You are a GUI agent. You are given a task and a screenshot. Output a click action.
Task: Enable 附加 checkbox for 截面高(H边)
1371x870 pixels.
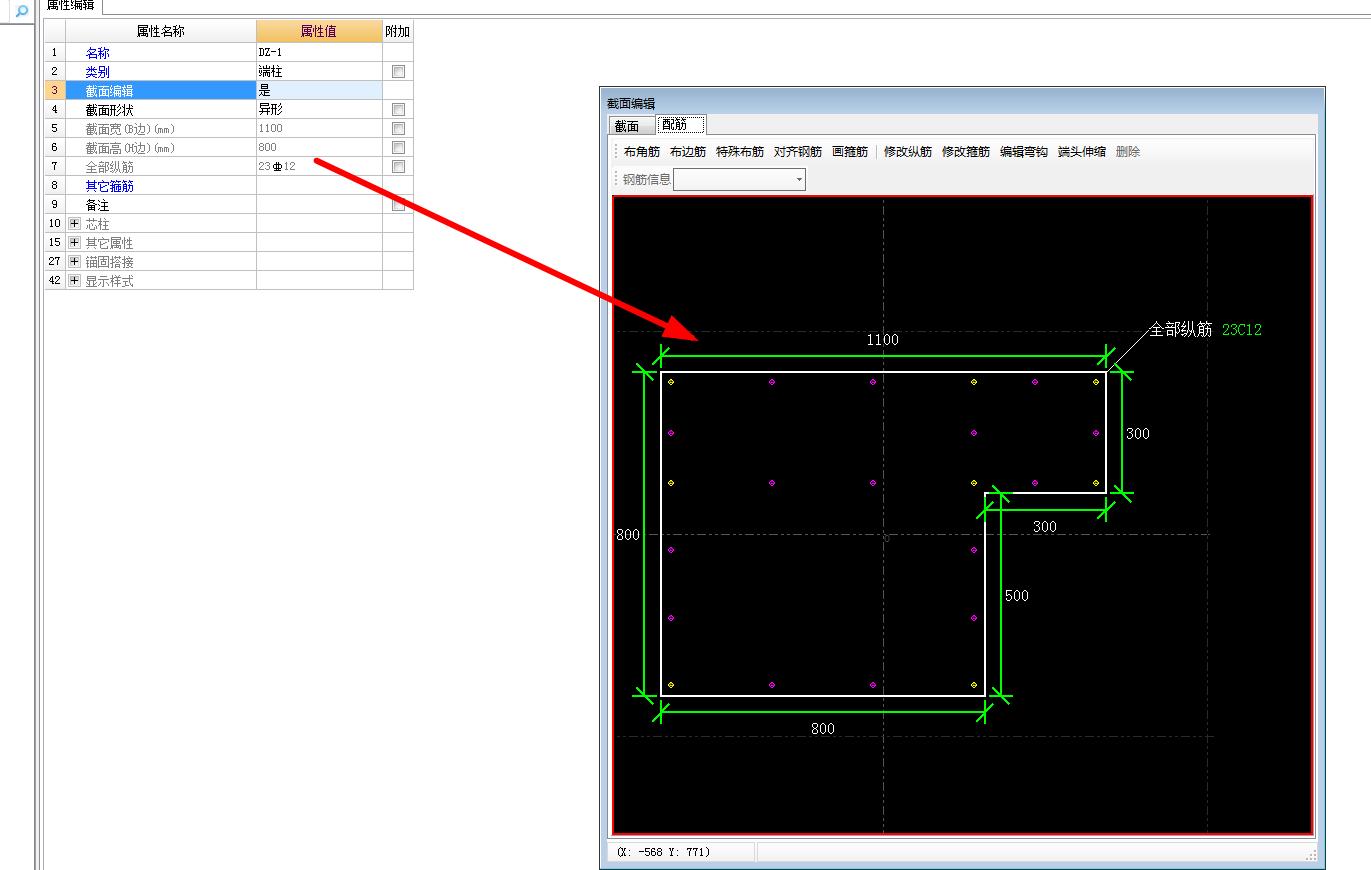point(398,148)
